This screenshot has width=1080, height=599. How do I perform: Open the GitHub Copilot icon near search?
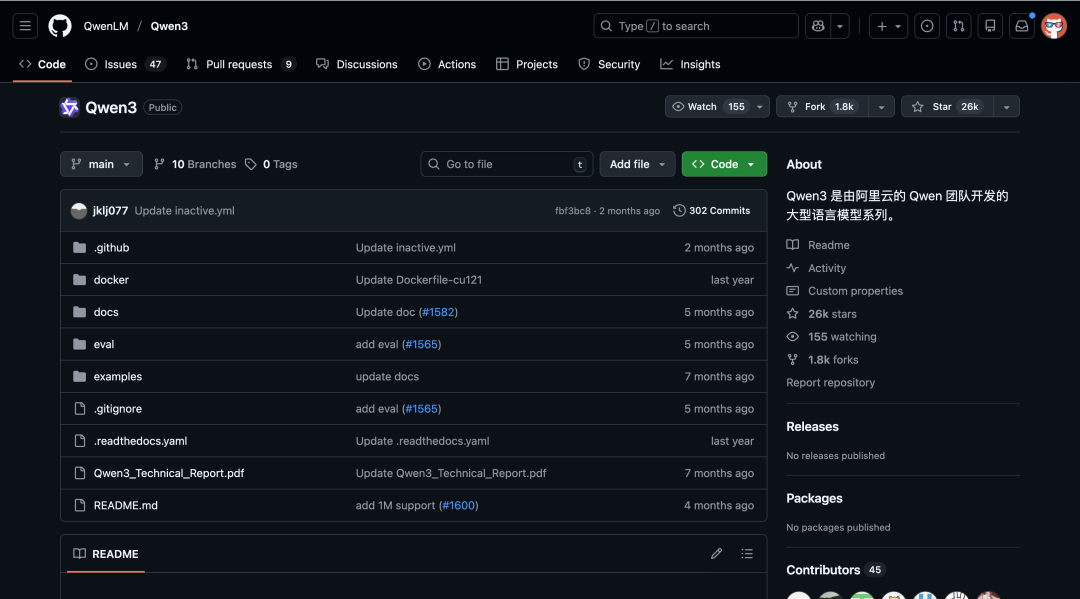(817, 25)
